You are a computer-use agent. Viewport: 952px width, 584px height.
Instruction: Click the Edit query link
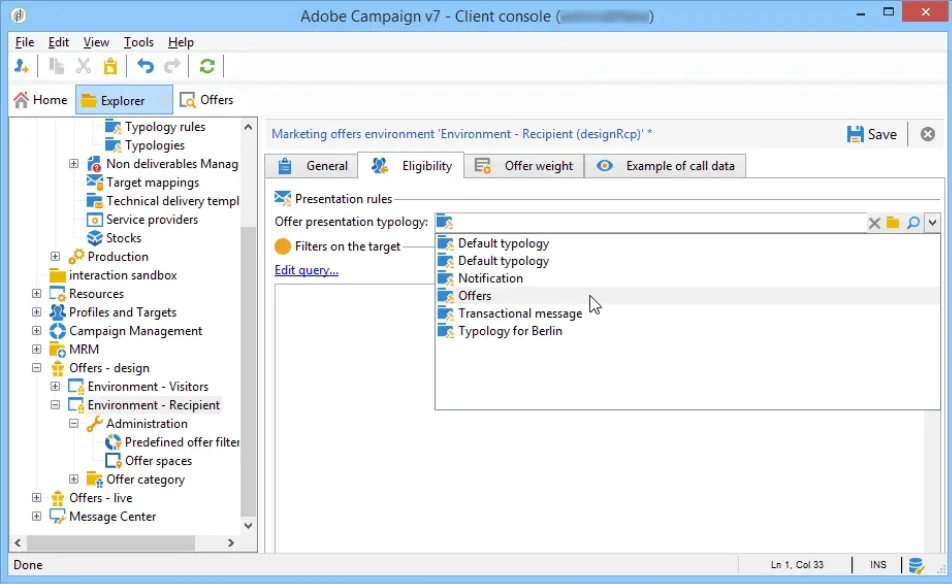pyautogui.click(x=306, y=270)
